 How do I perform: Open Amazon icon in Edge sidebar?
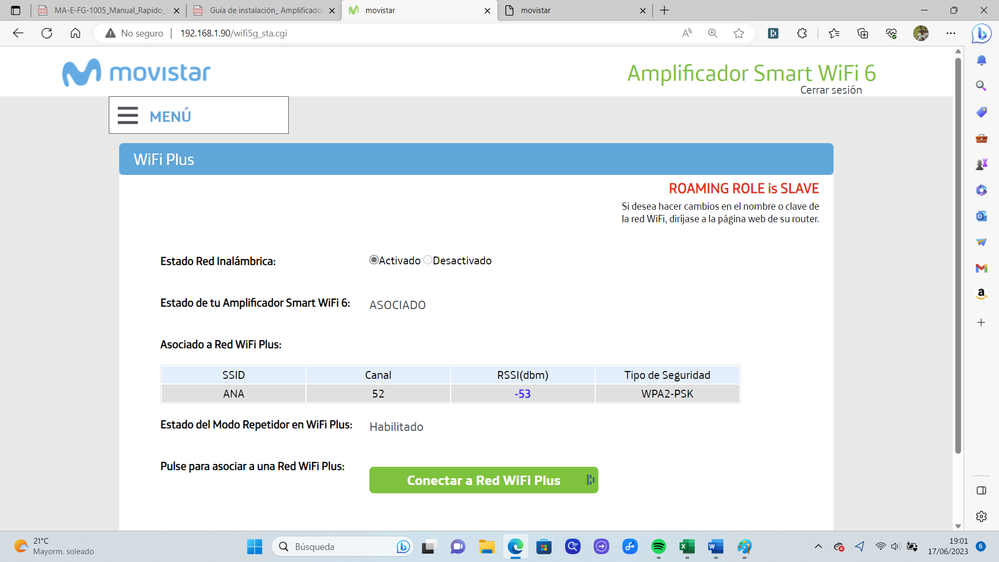coord(981,294)
